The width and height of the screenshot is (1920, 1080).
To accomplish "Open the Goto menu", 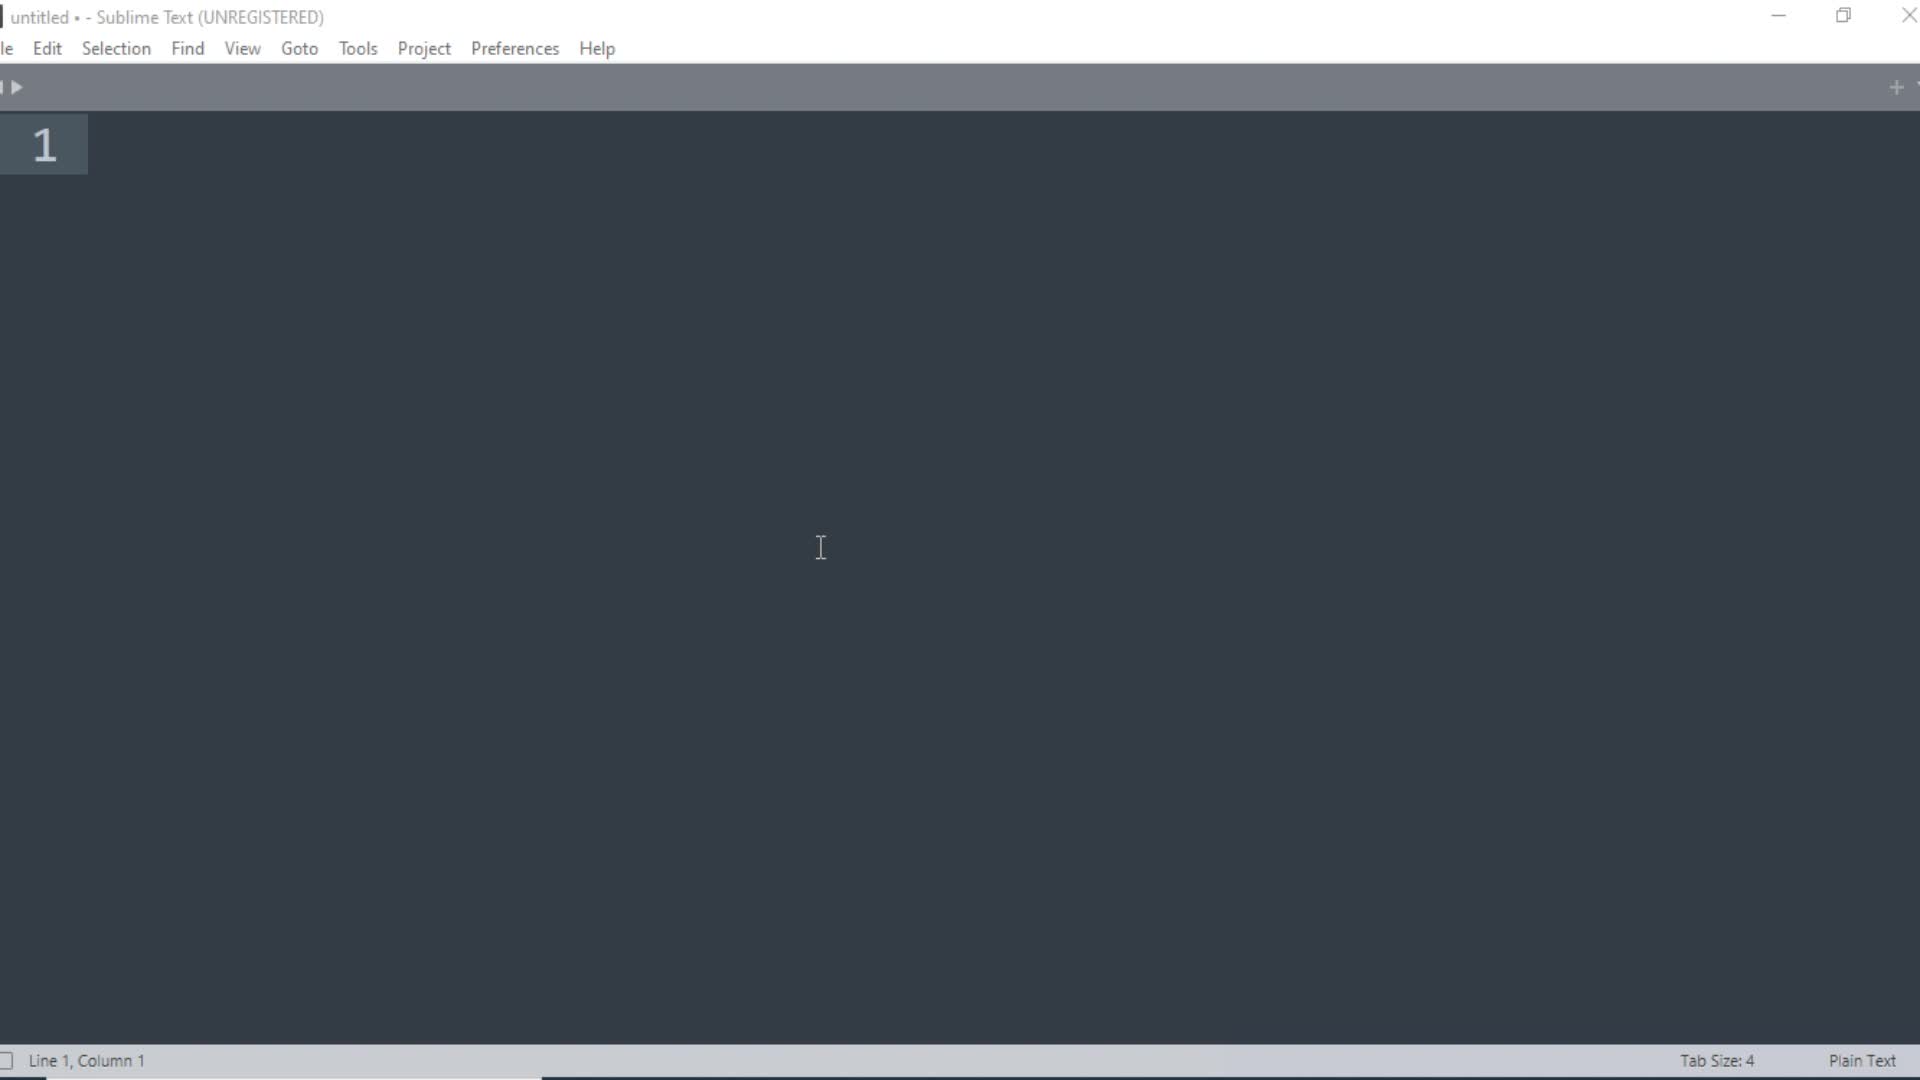I will tap(298, 49).
